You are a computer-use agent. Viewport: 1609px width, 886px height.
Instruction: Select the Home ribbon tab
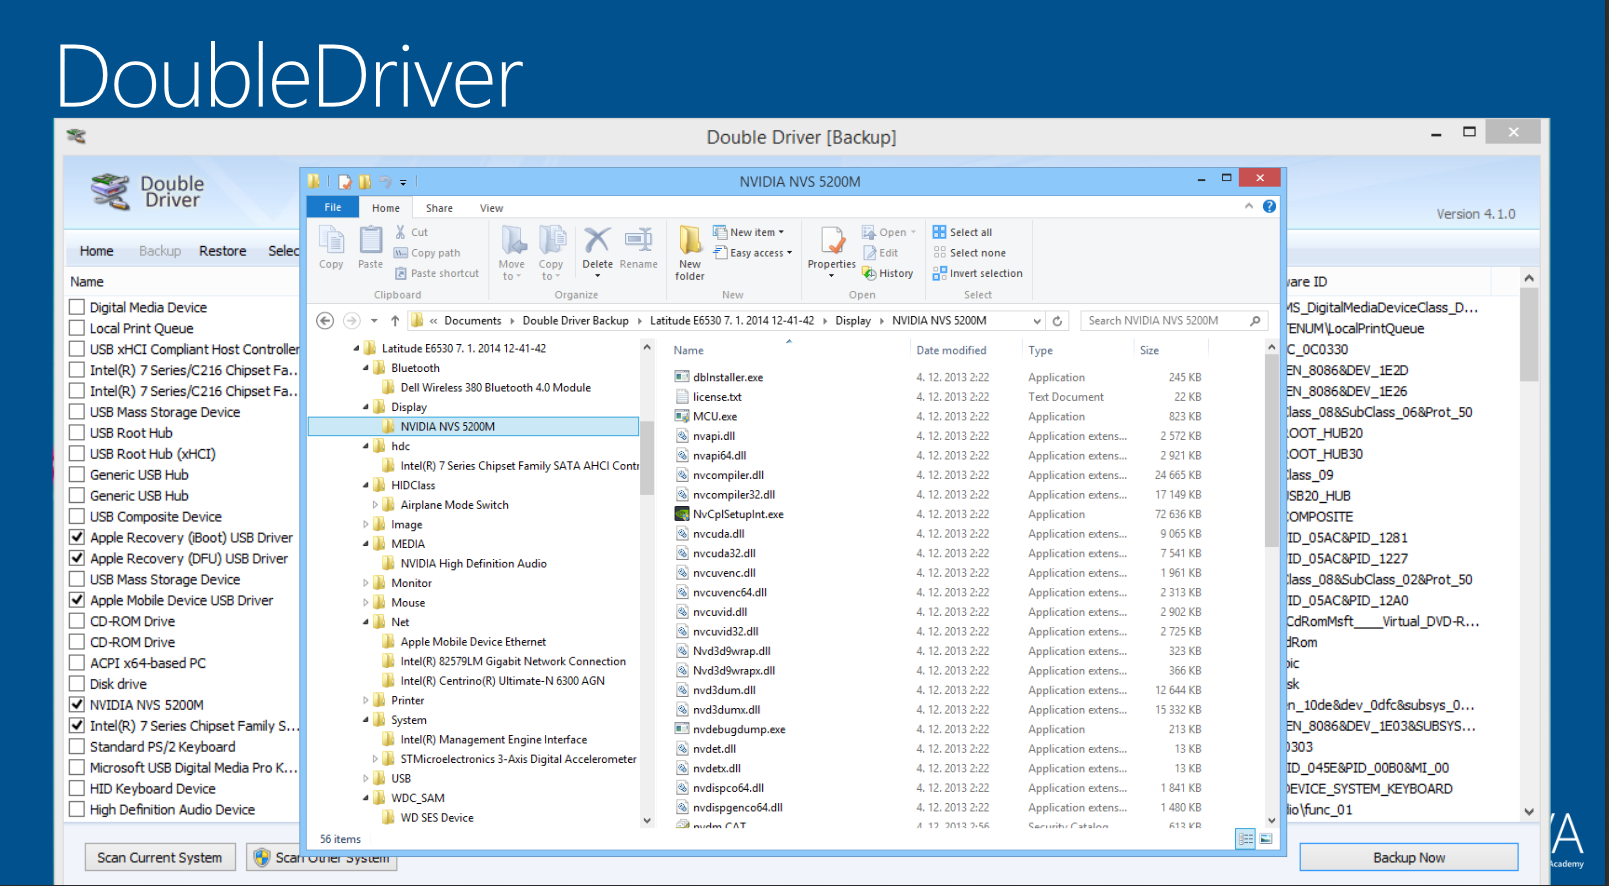(x=386, y=208)
